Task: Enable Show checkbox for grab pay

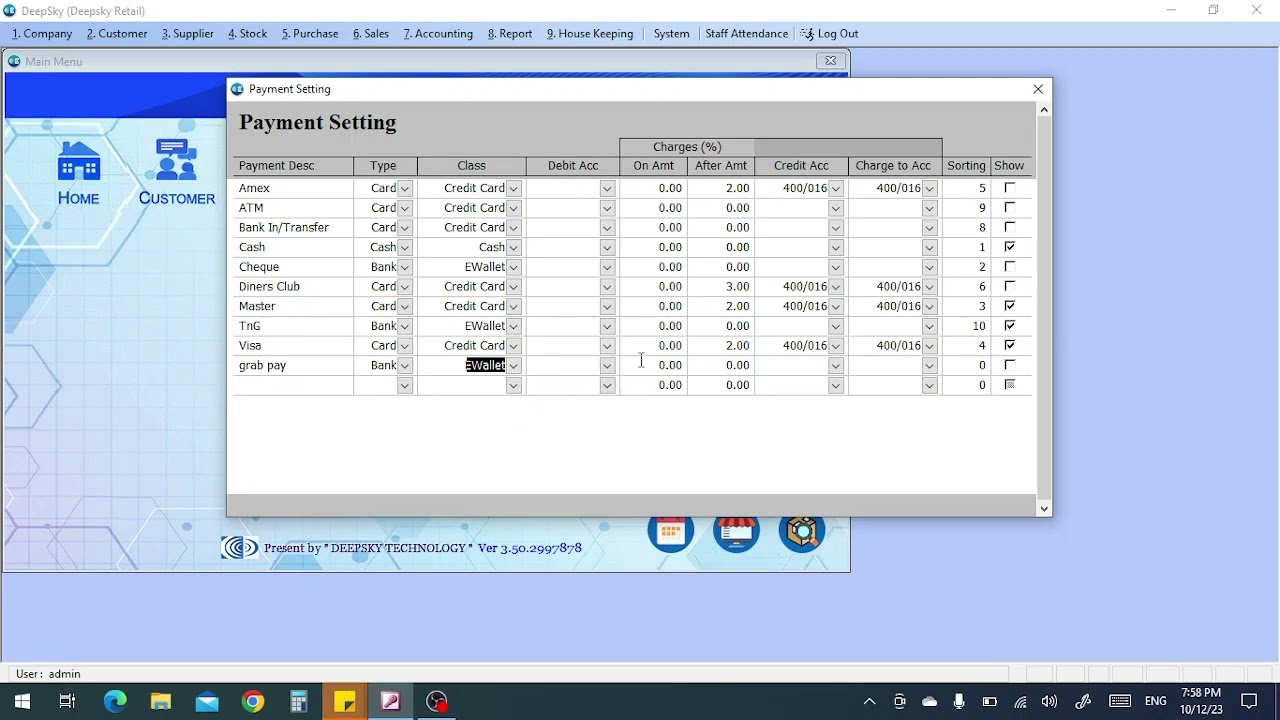Action: pyautogui.click(x=1010, y=365)
